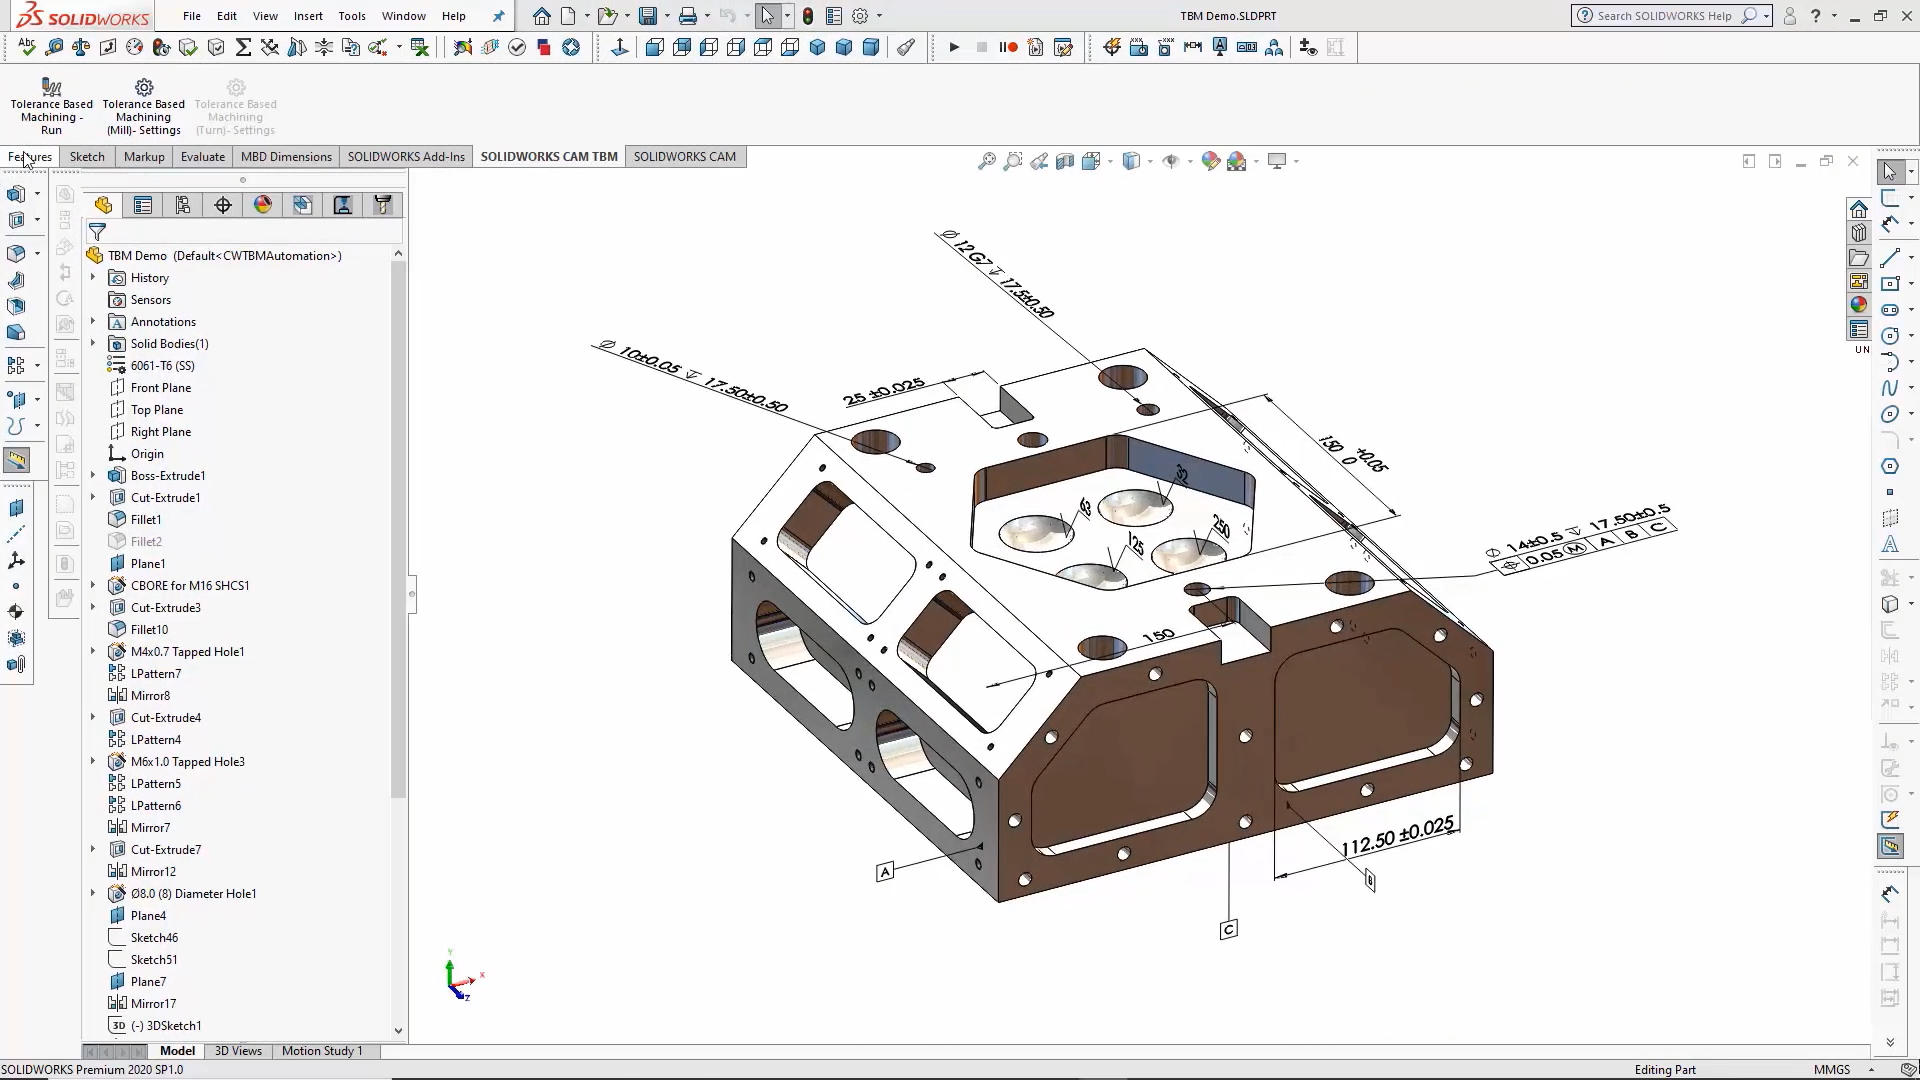Run Tolerance Based Machining
This screenshot has height=1080, width=1920.
(51, 106)
